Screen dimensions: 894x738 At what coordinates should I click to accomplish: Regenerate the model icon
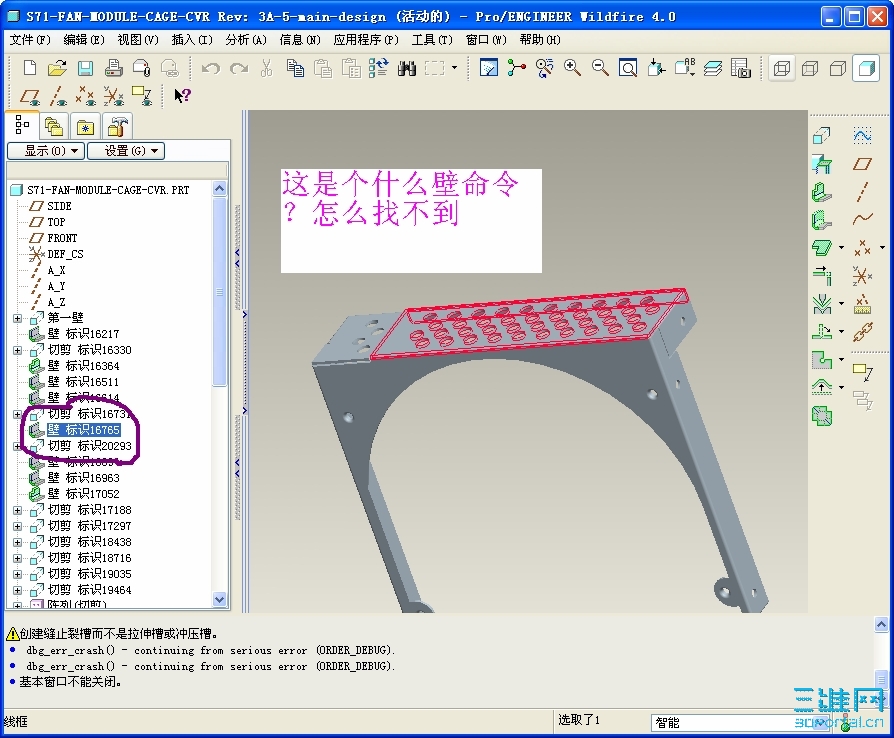pos(379,68)
